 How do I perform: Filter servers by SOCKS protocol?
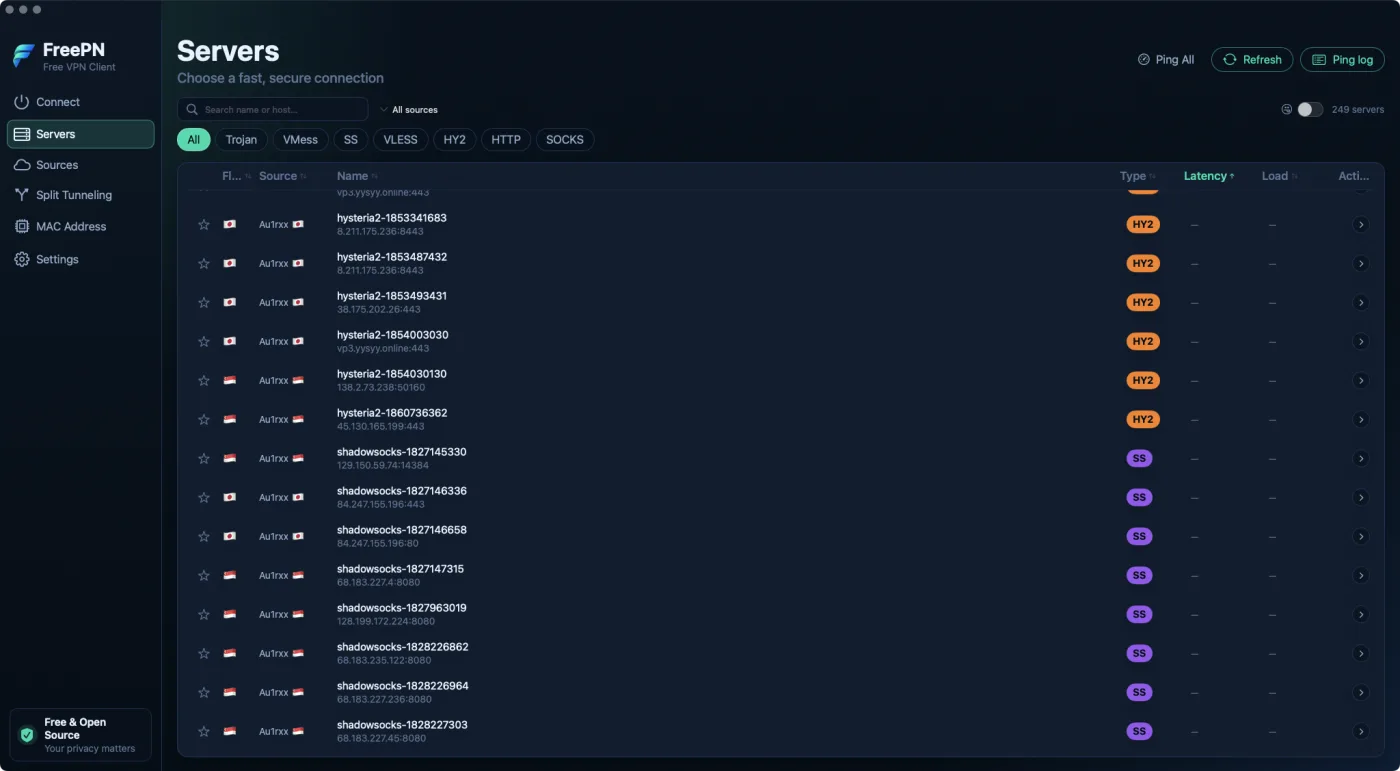click(565, 140)
